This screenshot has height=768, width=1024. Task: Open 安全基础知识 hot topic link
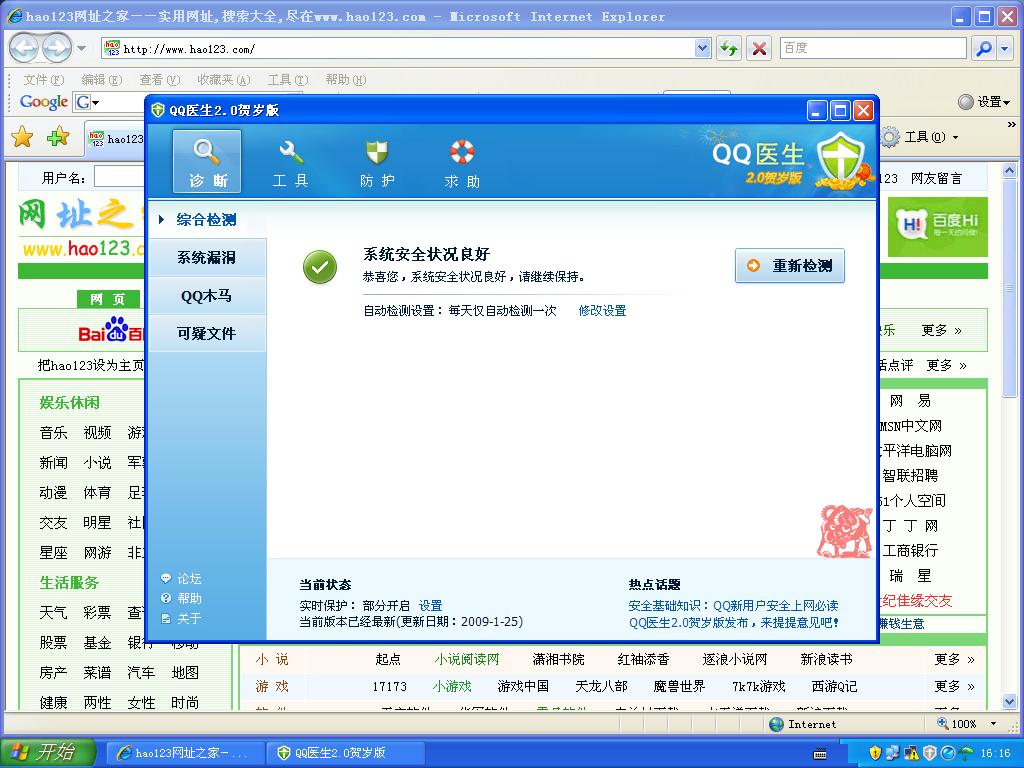(733, 605)
